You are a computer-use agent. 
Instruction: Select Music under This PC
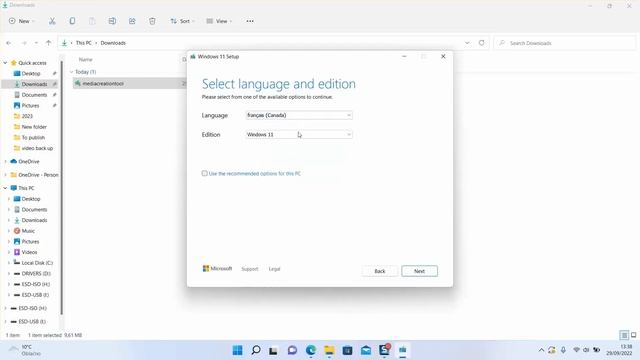[x=28, y=231]
